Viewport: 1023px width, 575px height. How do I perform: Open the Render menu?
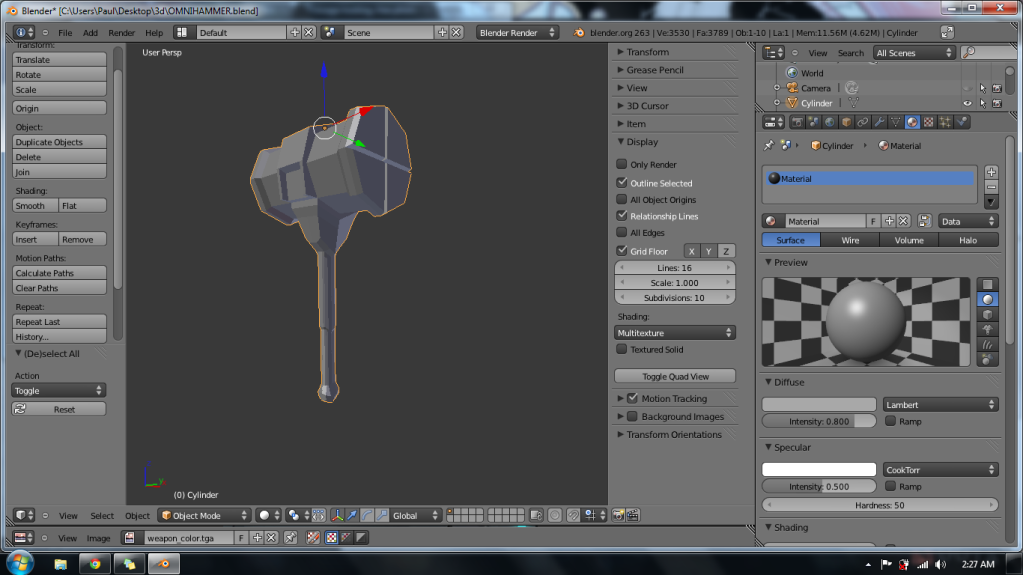click(121, 33)
